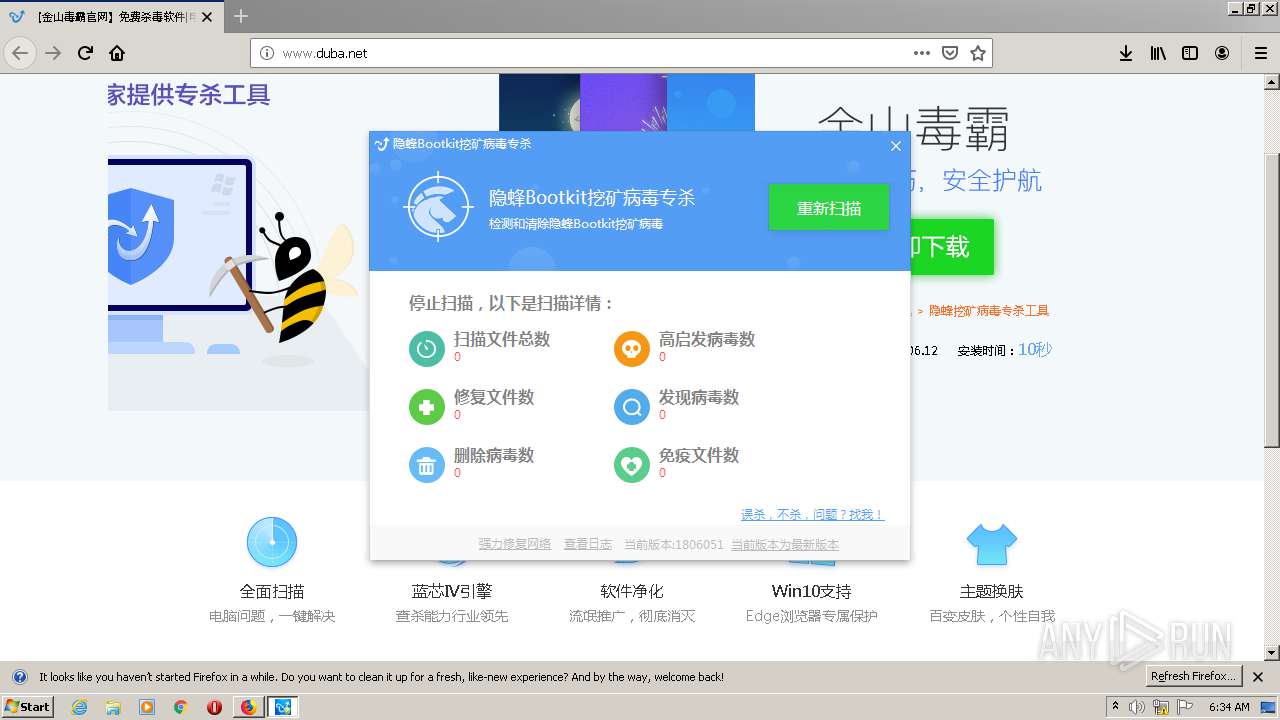Click the volume speaker tray icon
Screen dimensions: 1280x720
click(x=1138, y=707)
